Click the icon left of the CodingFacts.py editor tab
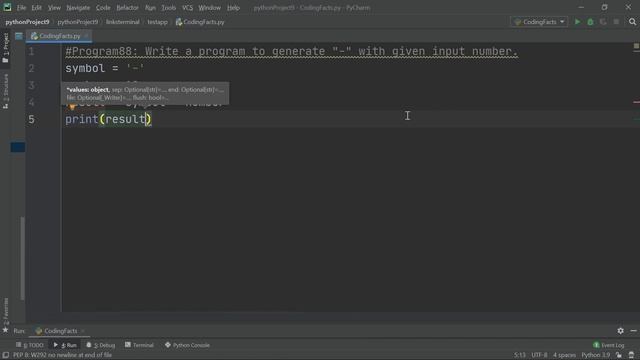640x360 pixels. click(19, 36)
